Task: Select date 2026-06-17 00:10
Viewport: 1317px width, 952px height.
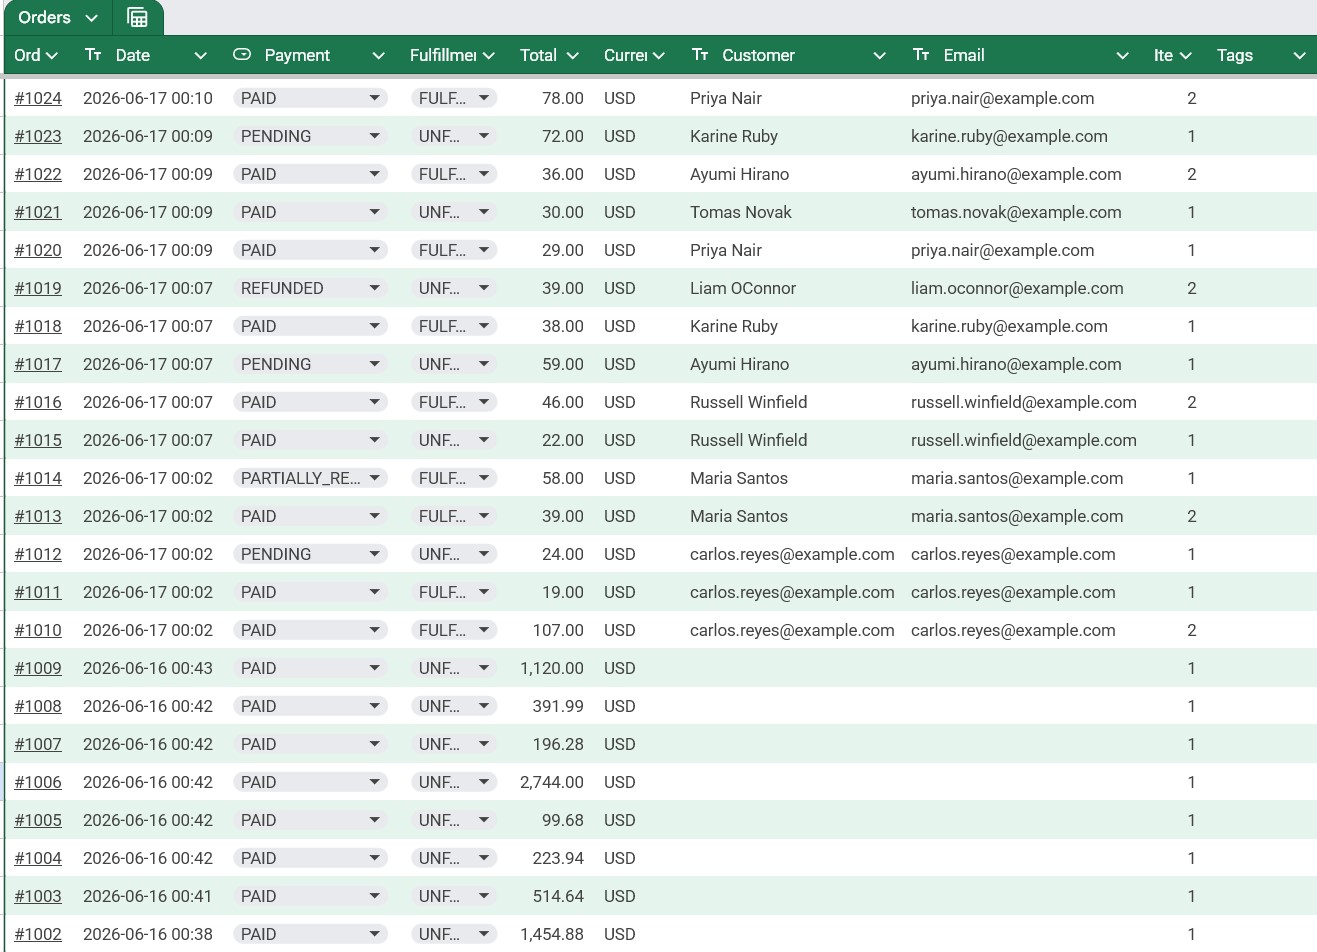Action: click(x=148, y=98)
